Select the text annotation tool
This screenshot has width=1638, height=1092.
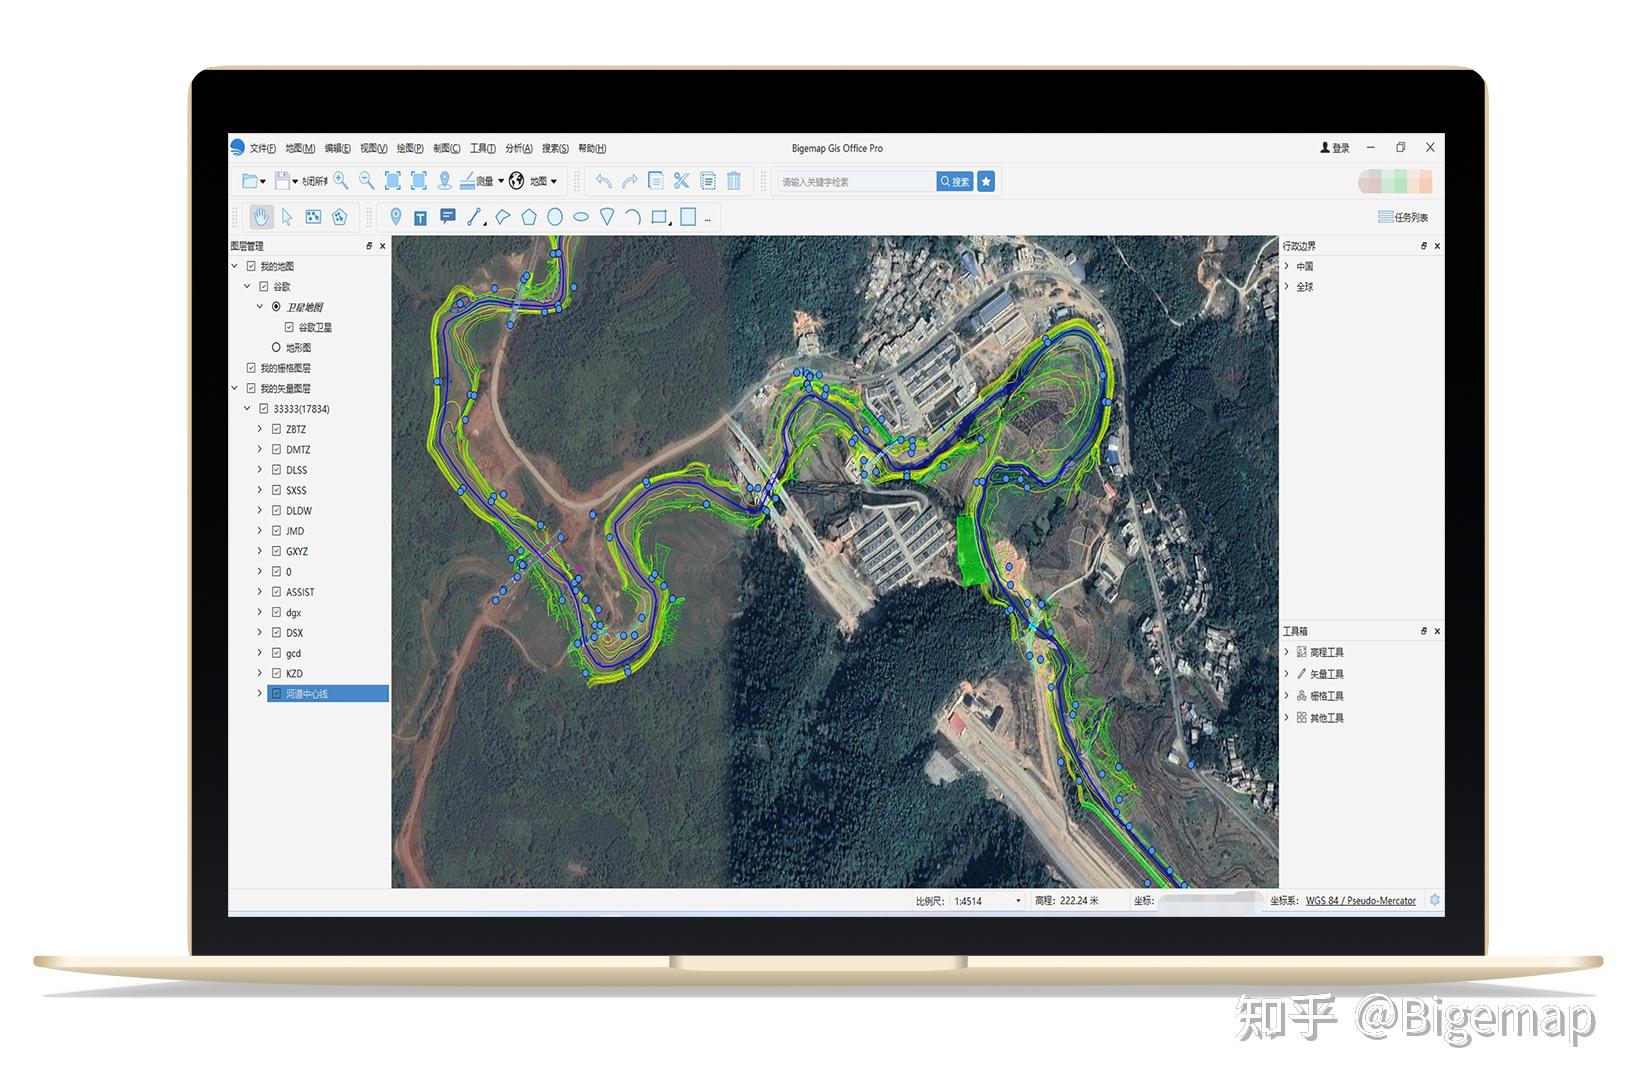(422, 216)
